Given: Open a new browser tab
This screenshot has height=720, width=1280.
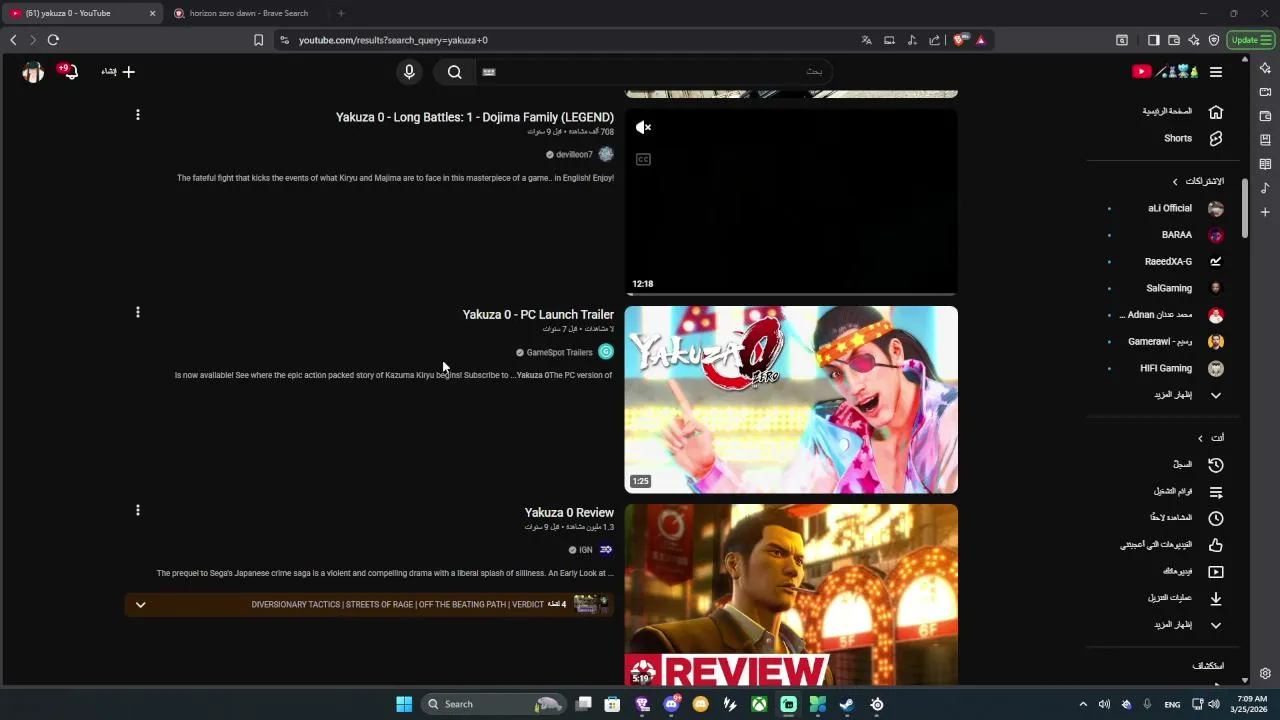Looking at the screenshot, I should [341, 13].
